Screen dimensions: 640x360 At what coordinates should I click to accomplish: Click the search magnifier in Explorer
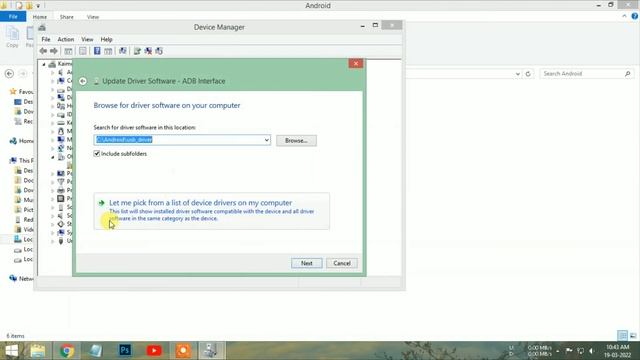tap(627, 73)
